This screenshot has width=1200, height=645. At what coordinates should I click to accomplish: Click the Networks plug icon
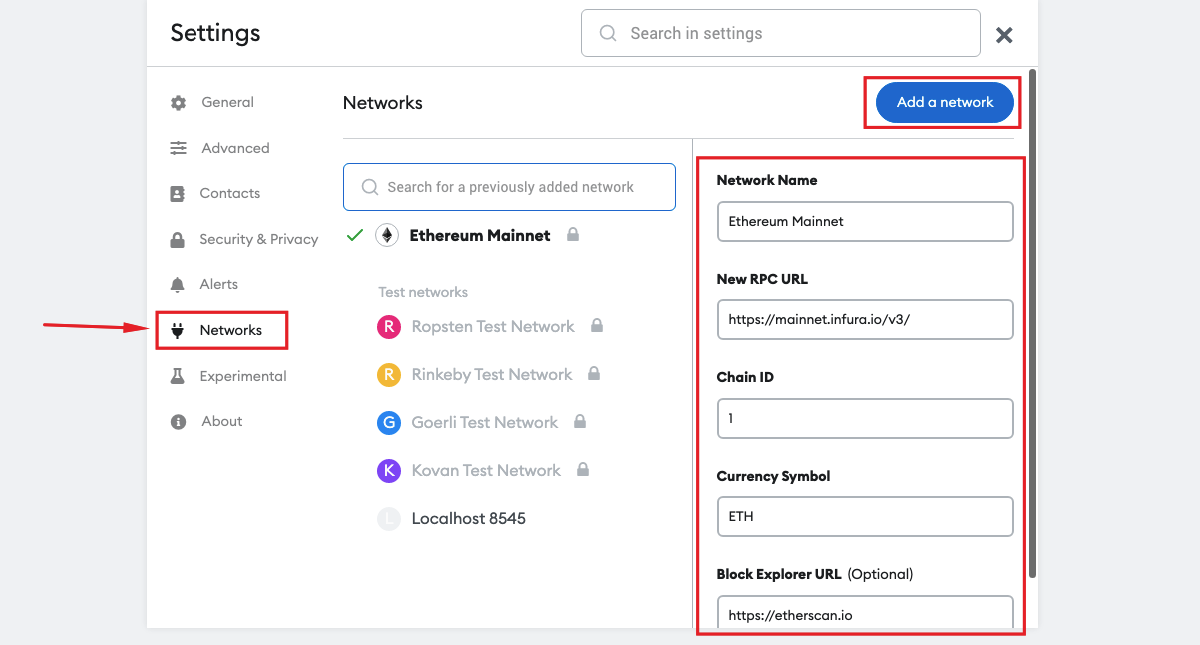[178, 330]
